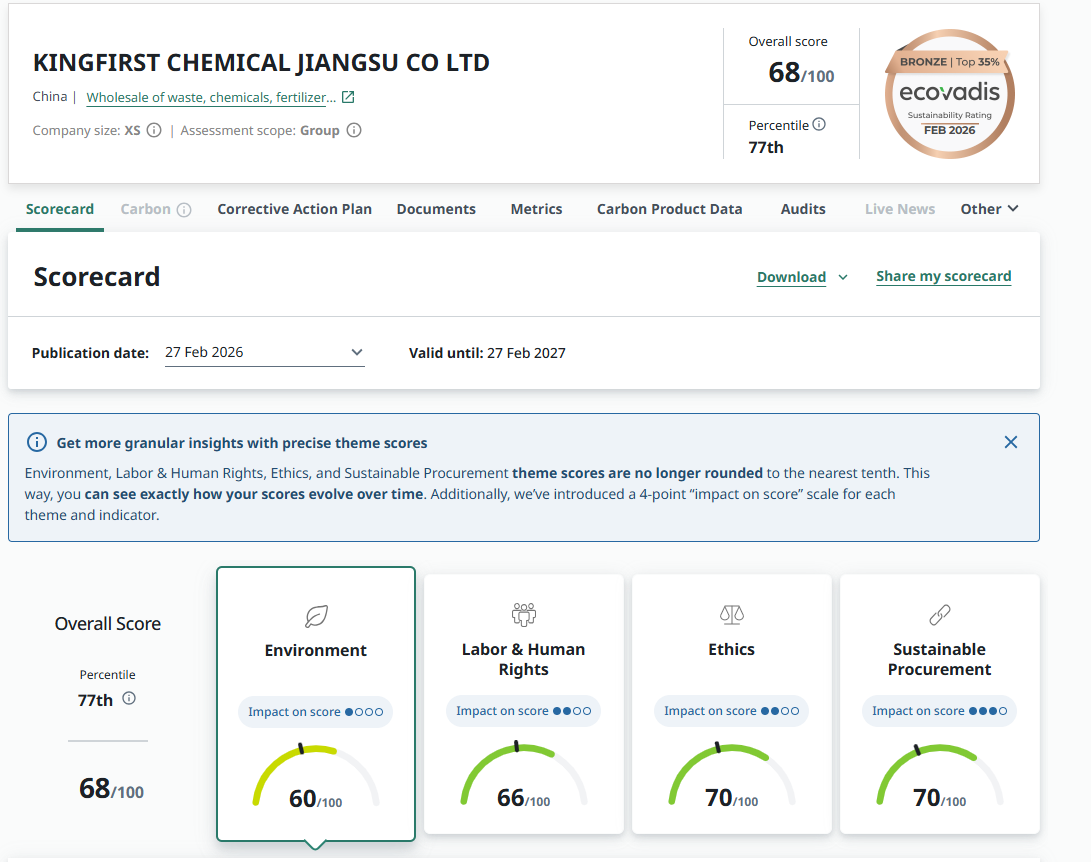Select the Labor & Human Rights card
This screenshot has width=1091, height=862.
click(x=524, y=703)
